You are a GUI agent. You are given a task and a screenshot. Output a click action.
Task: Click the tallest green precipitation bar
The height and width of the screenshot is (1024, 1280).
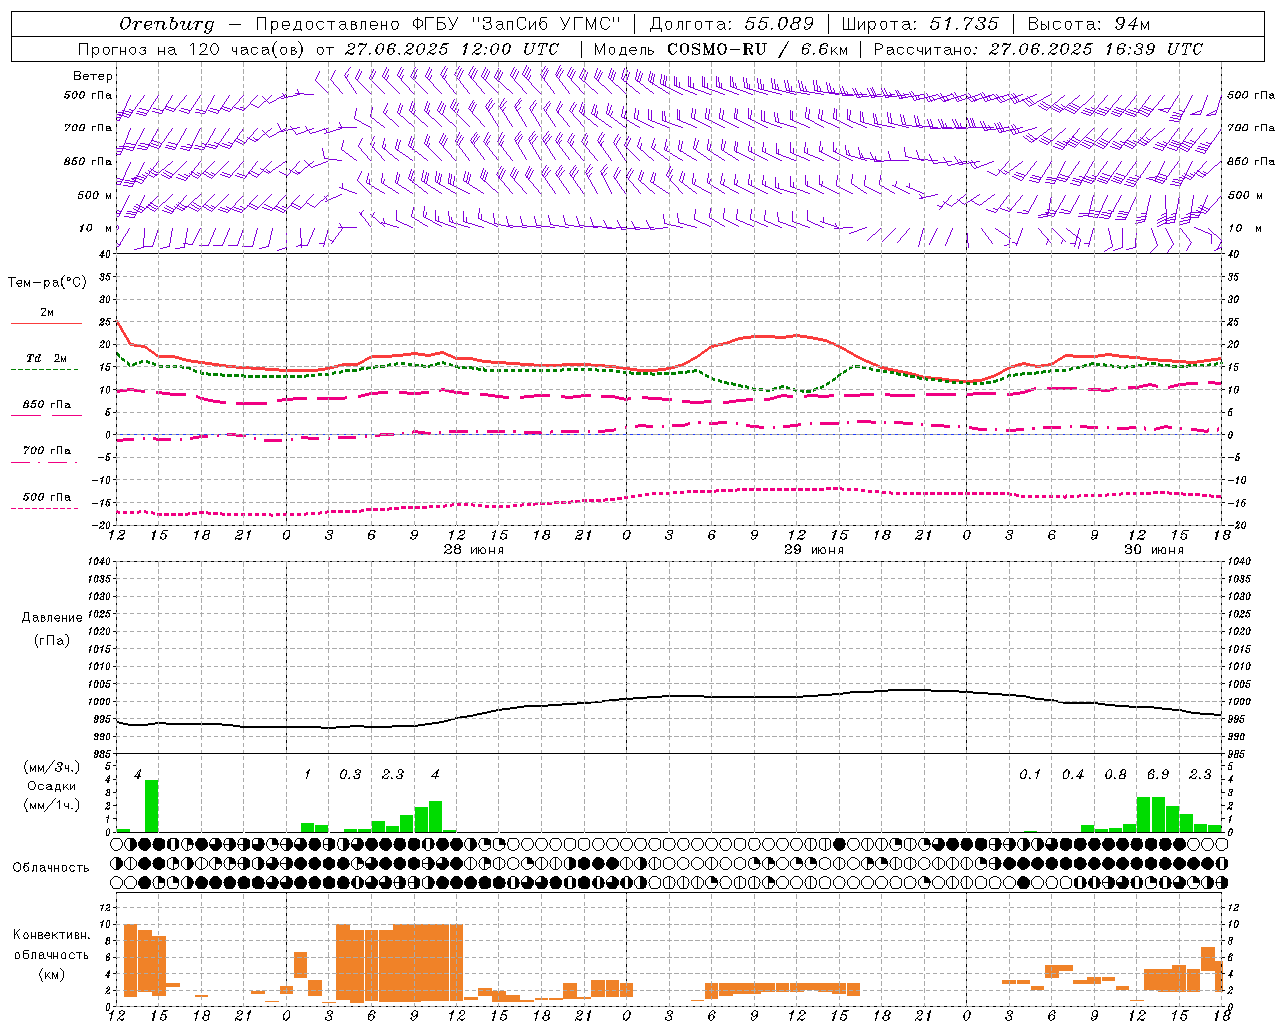tap(152, 806)
